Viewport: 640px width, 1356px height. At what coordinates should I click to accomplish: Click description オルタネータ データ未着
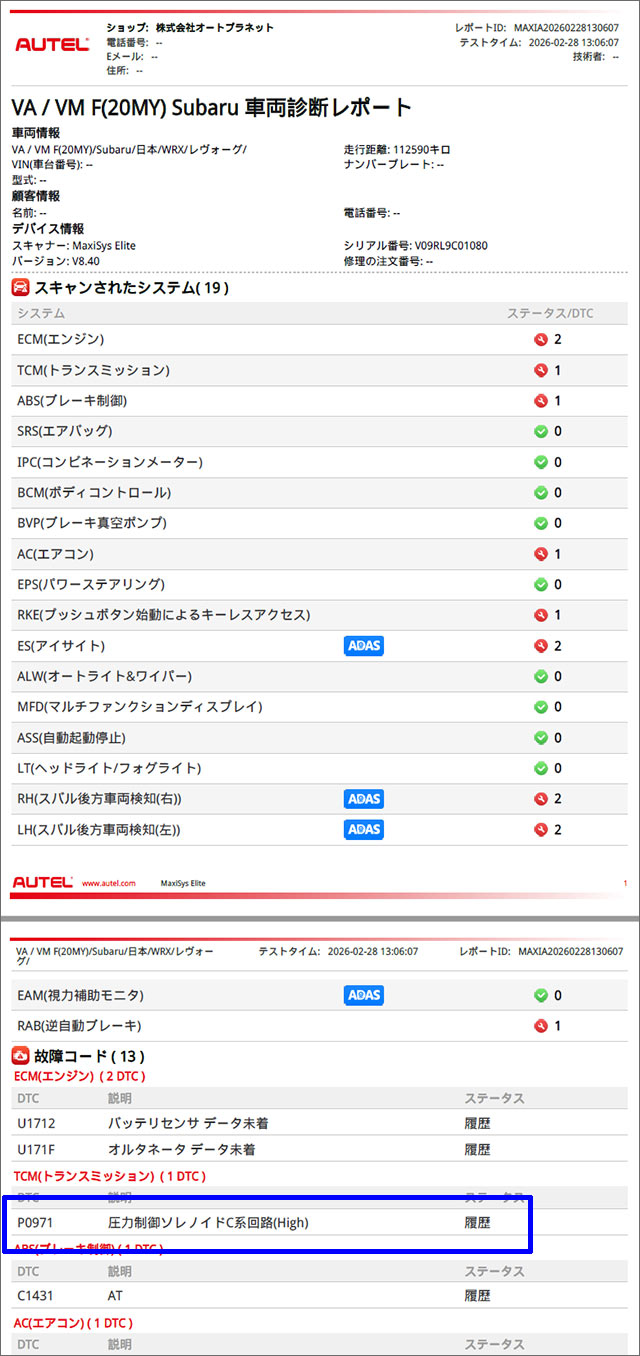point(181,1150)
